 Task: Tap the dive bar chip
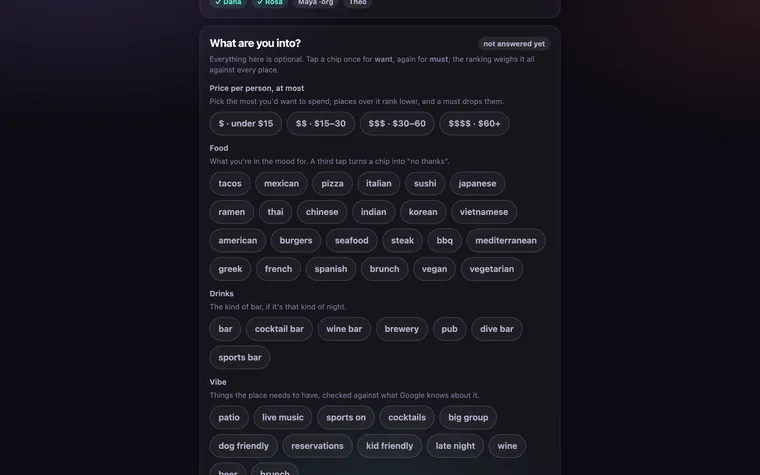pos(496,329)
